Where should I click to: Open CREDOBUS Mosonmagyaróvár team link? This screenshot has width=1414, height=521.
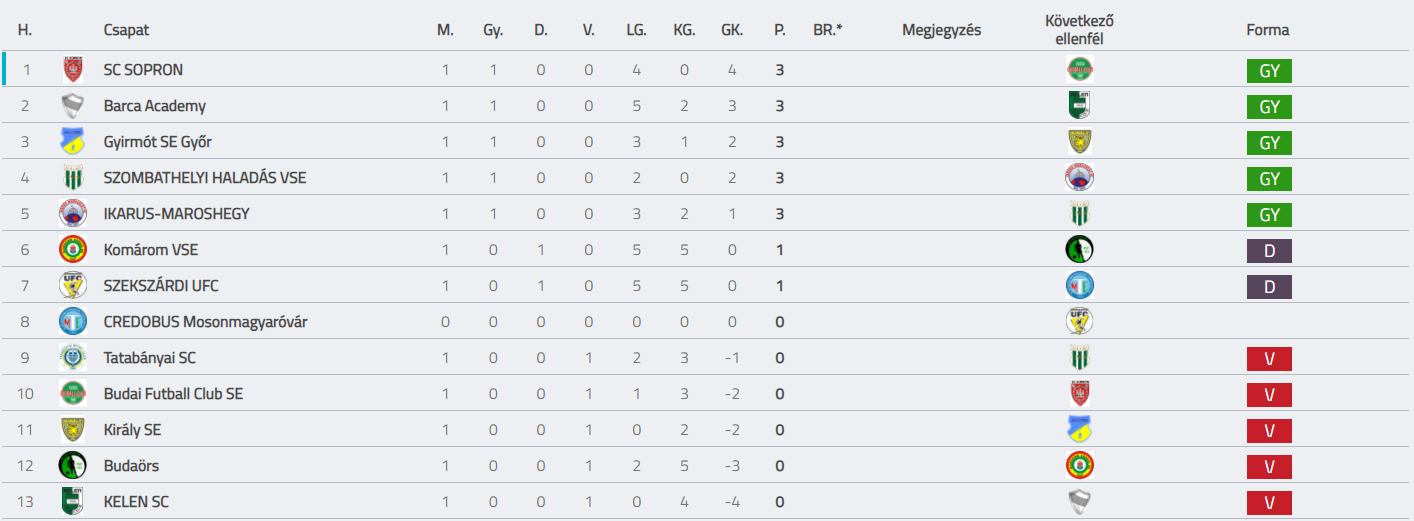(x=205, y=322)
